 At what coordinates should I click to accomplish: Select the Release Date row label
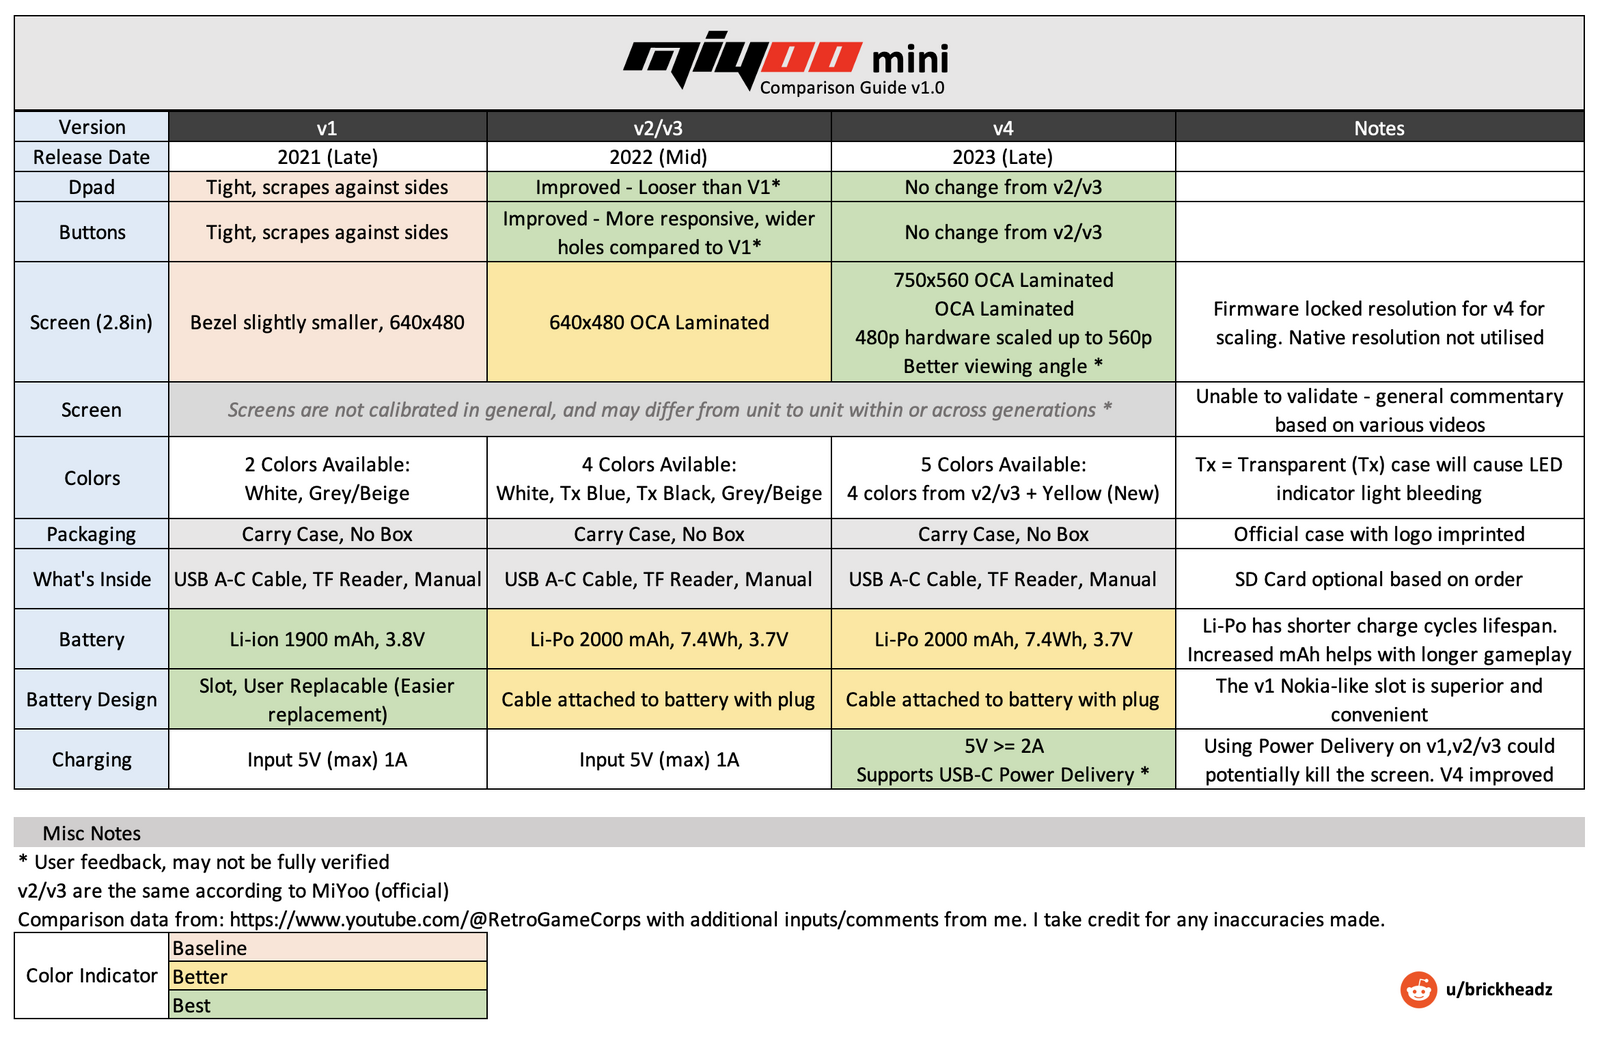(92, 157)
